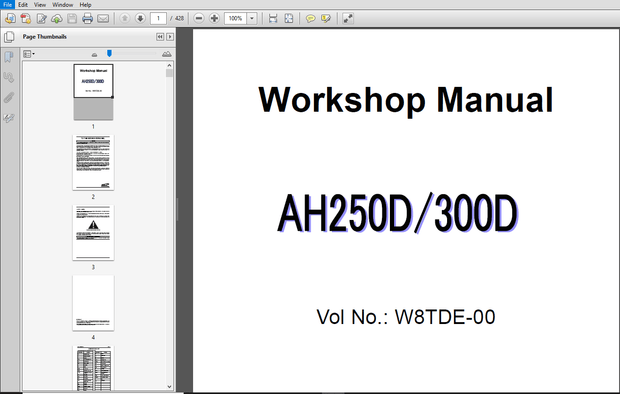Click the thumbnail size slider handle
620x394 pixels.
(x=110, y=53)
